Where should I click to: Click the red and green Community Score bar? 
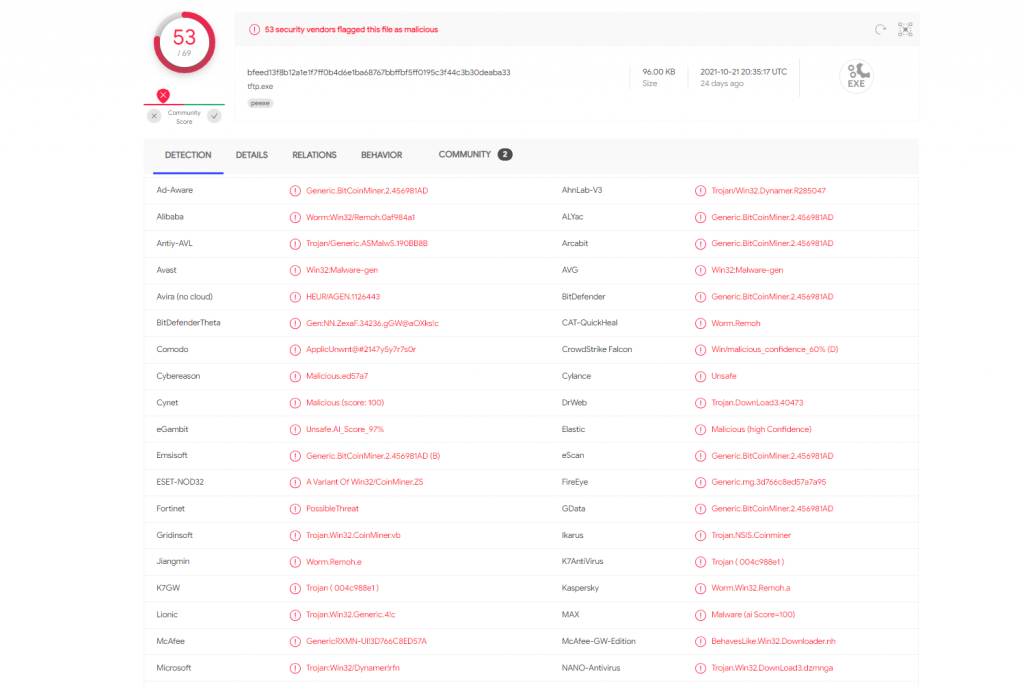(184, 104)
